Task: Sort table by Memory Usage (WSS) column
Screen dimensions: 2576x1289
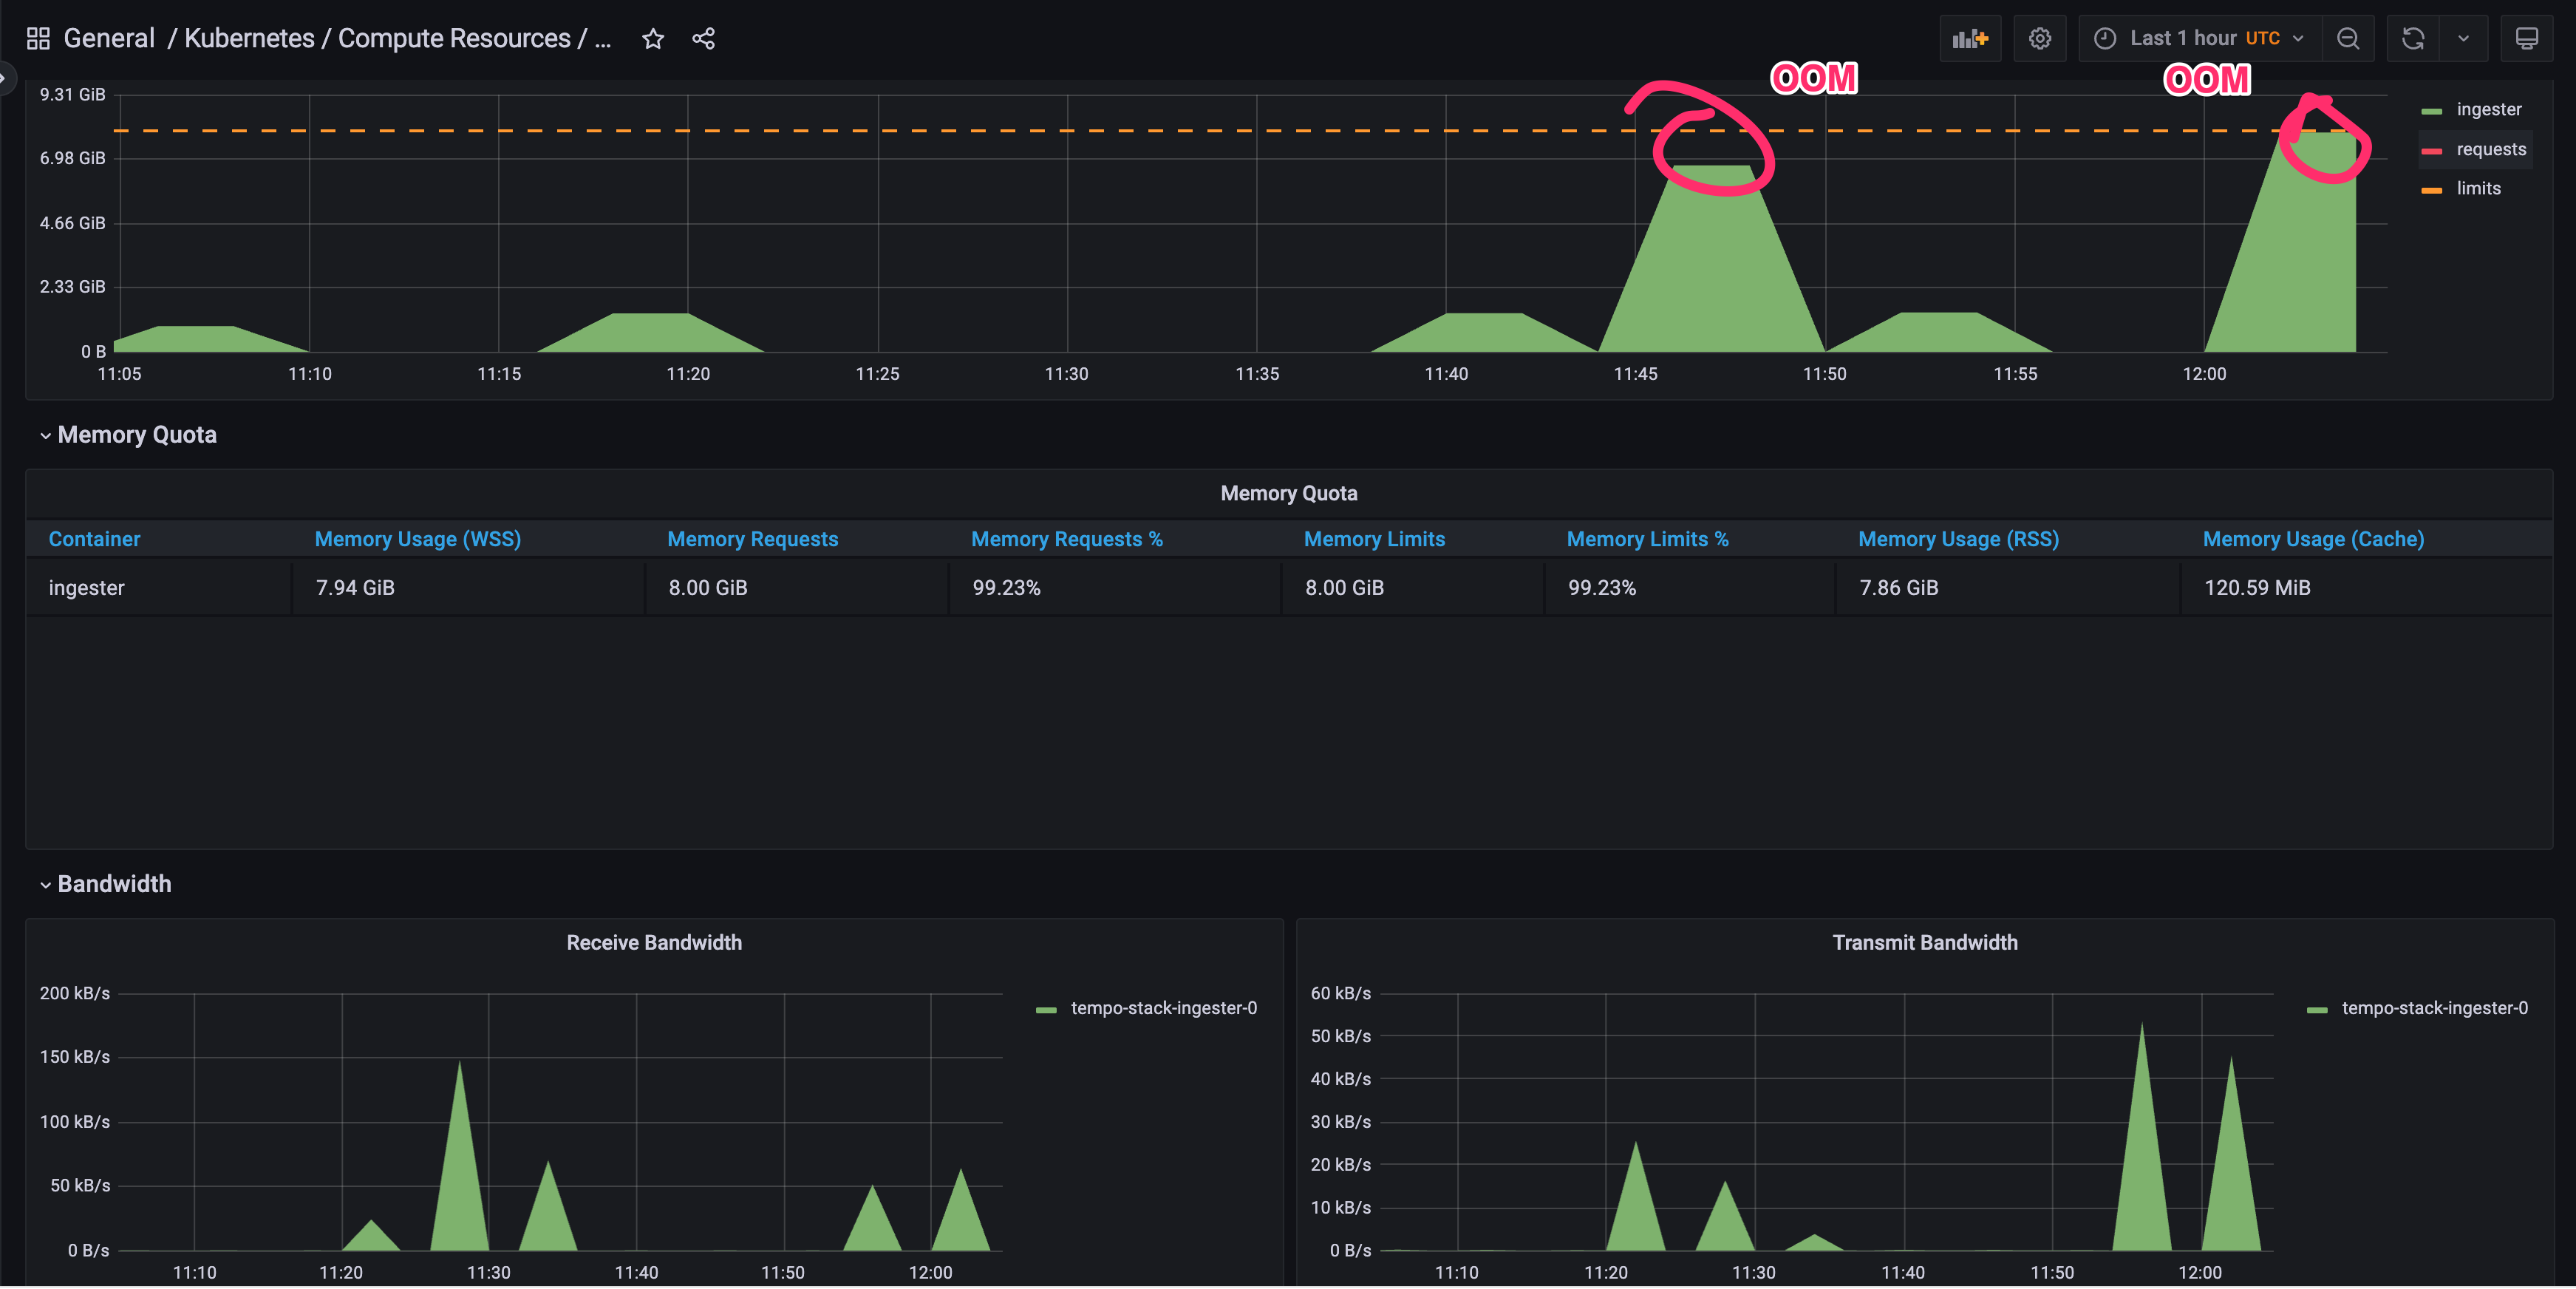Action: [x=417, y=539]
